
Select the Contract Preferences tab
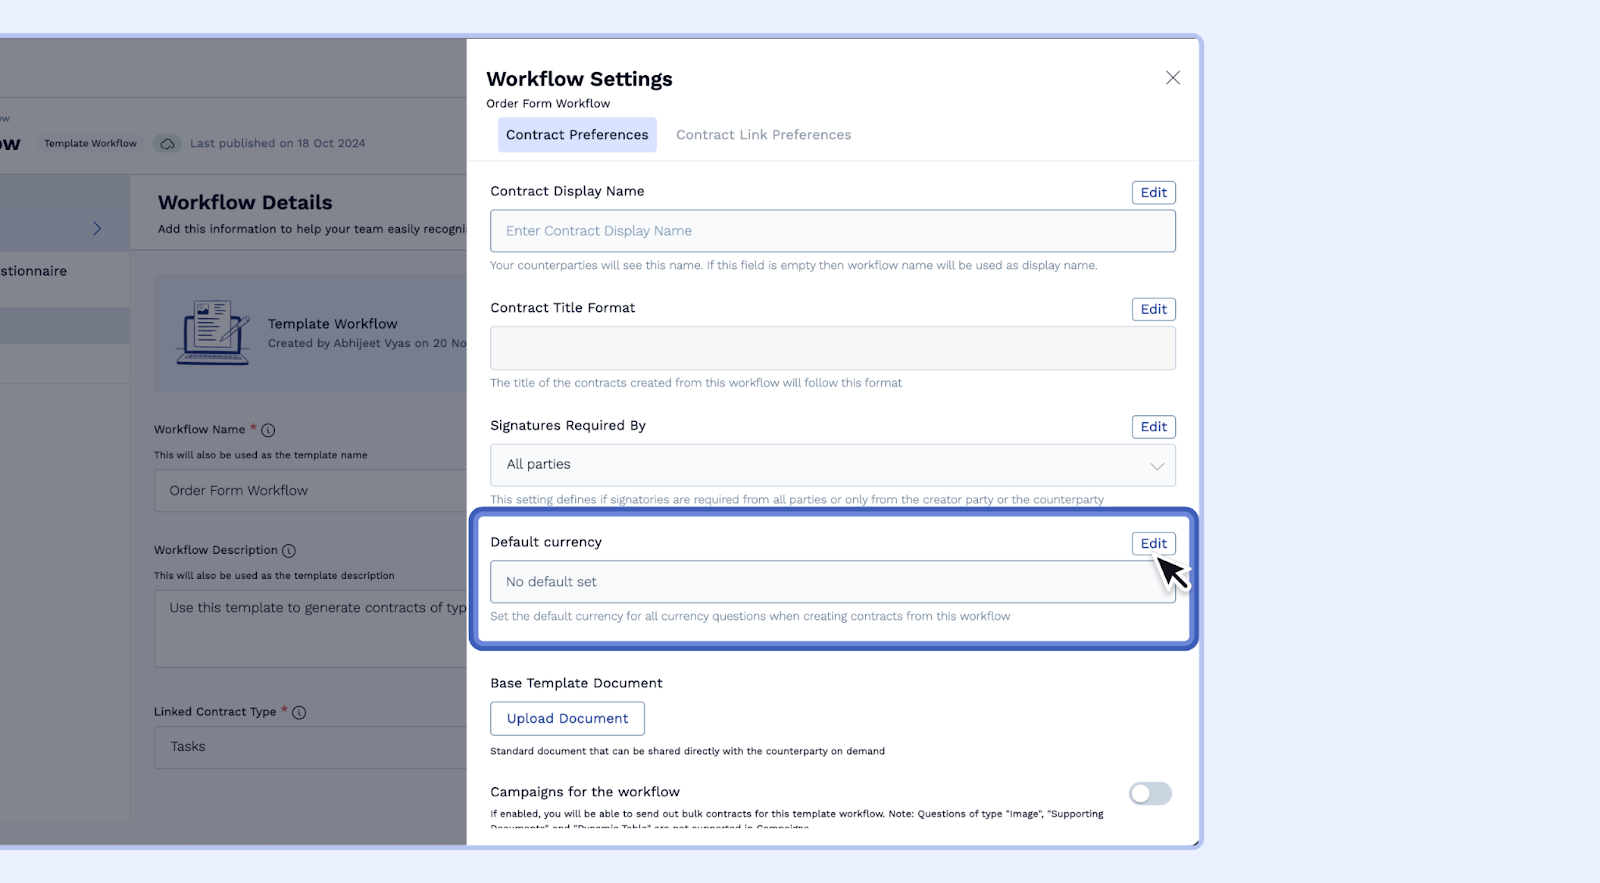tap(577, 135)
